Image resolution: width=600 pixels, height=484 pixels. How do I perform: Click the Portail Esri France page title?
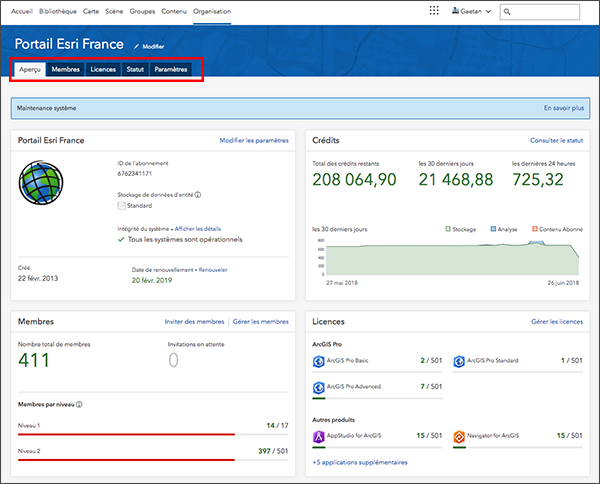(69, 44)
